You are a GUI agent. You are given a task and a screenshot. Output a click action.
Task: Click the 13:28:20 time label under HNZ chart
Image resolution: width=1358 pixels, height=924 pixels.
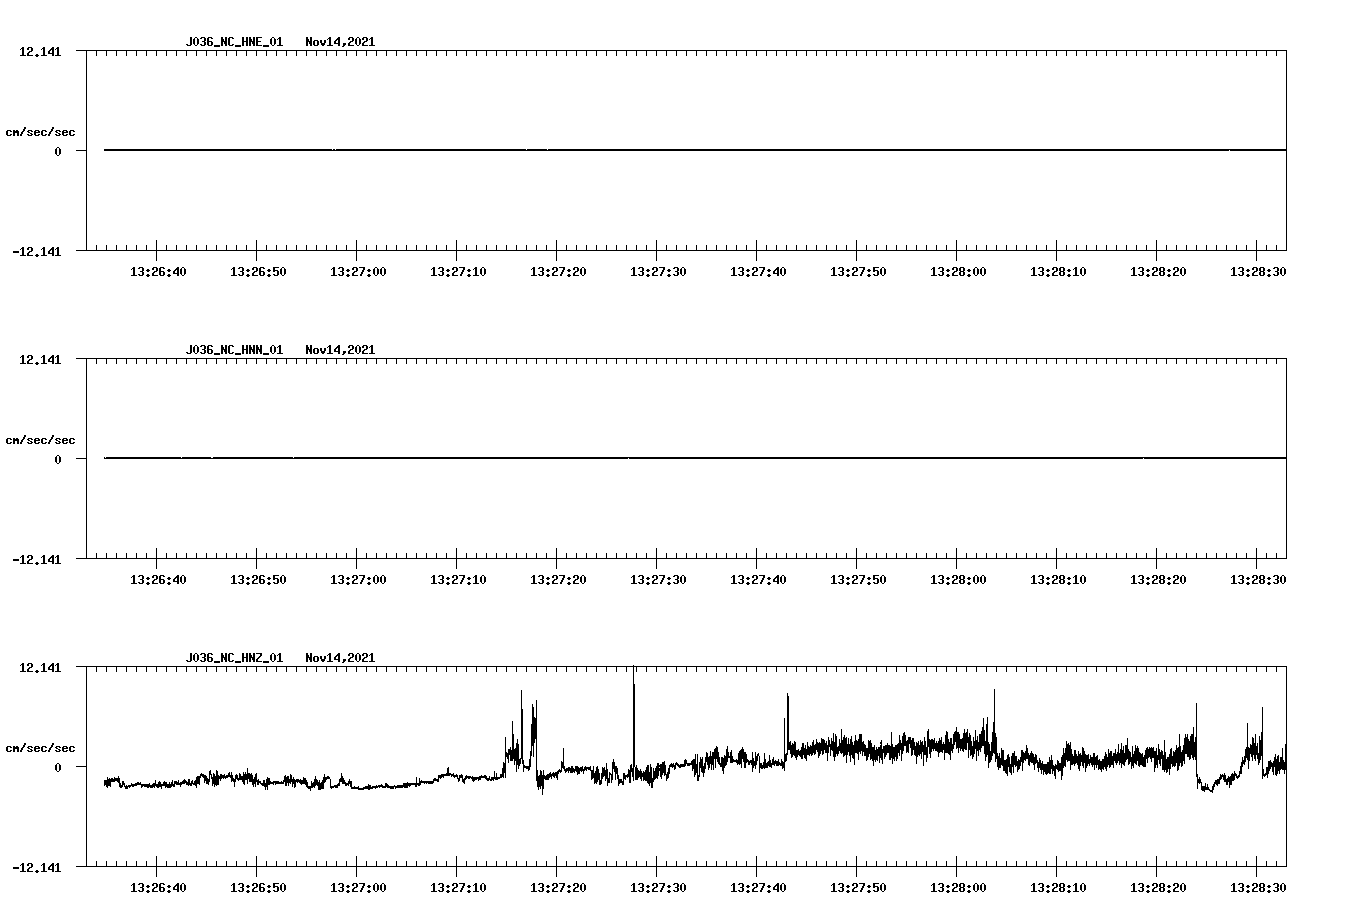pos(1158,887)
